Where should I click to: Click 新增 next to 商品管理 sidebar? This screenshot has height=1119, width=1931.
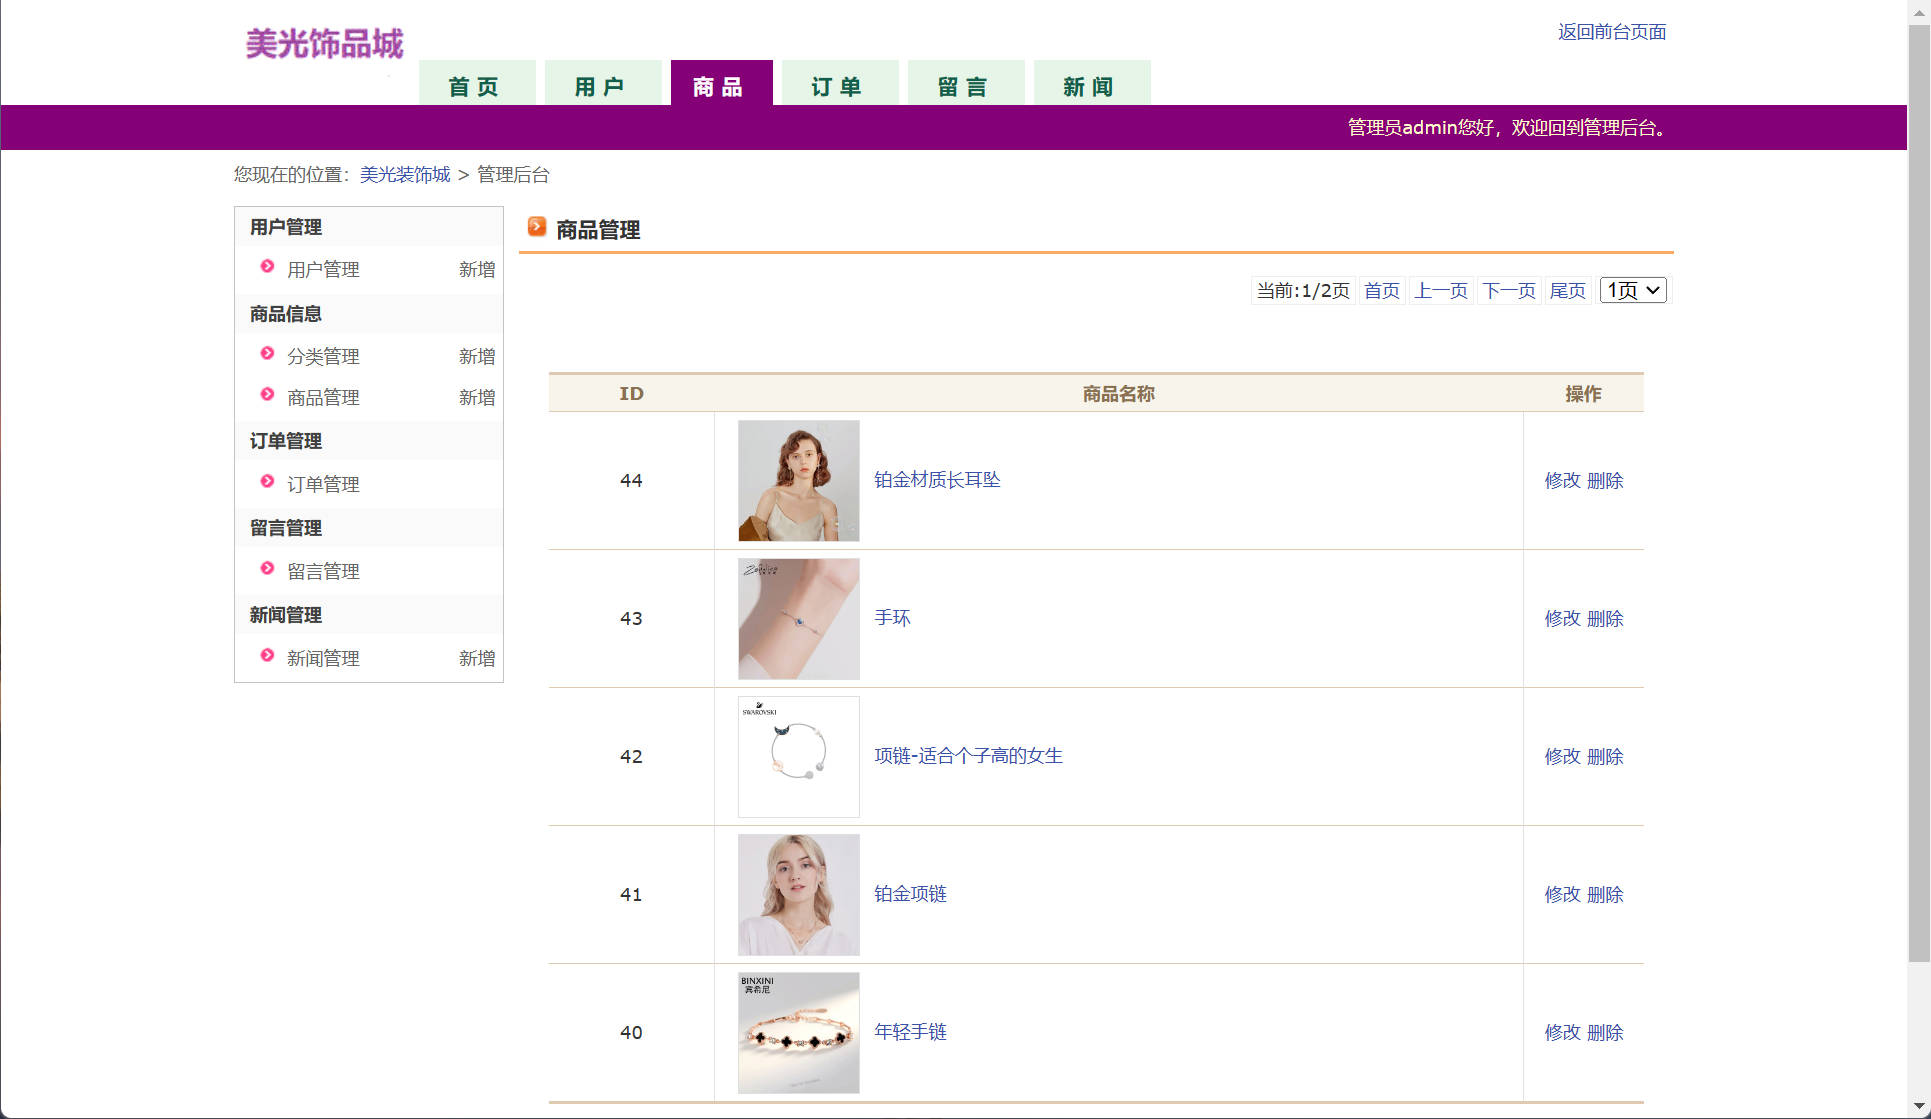[x=477, y=398]
